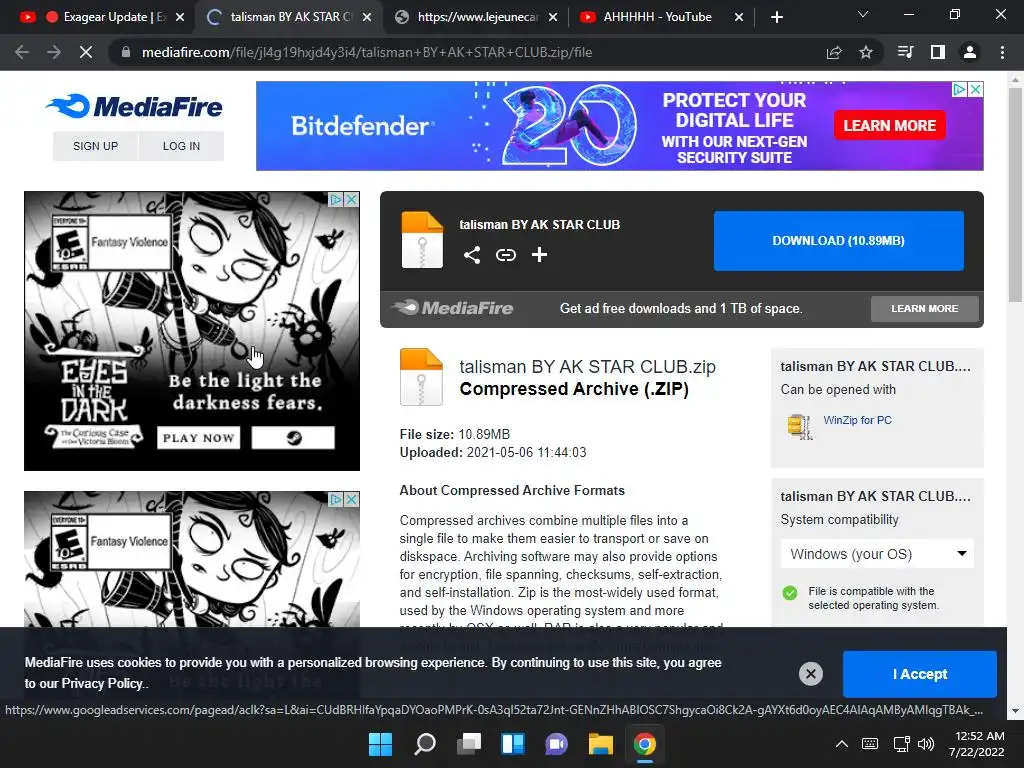Click the SIGN UP button
The width and height of the screenshot is (1024, 768).
pos(95,146)
